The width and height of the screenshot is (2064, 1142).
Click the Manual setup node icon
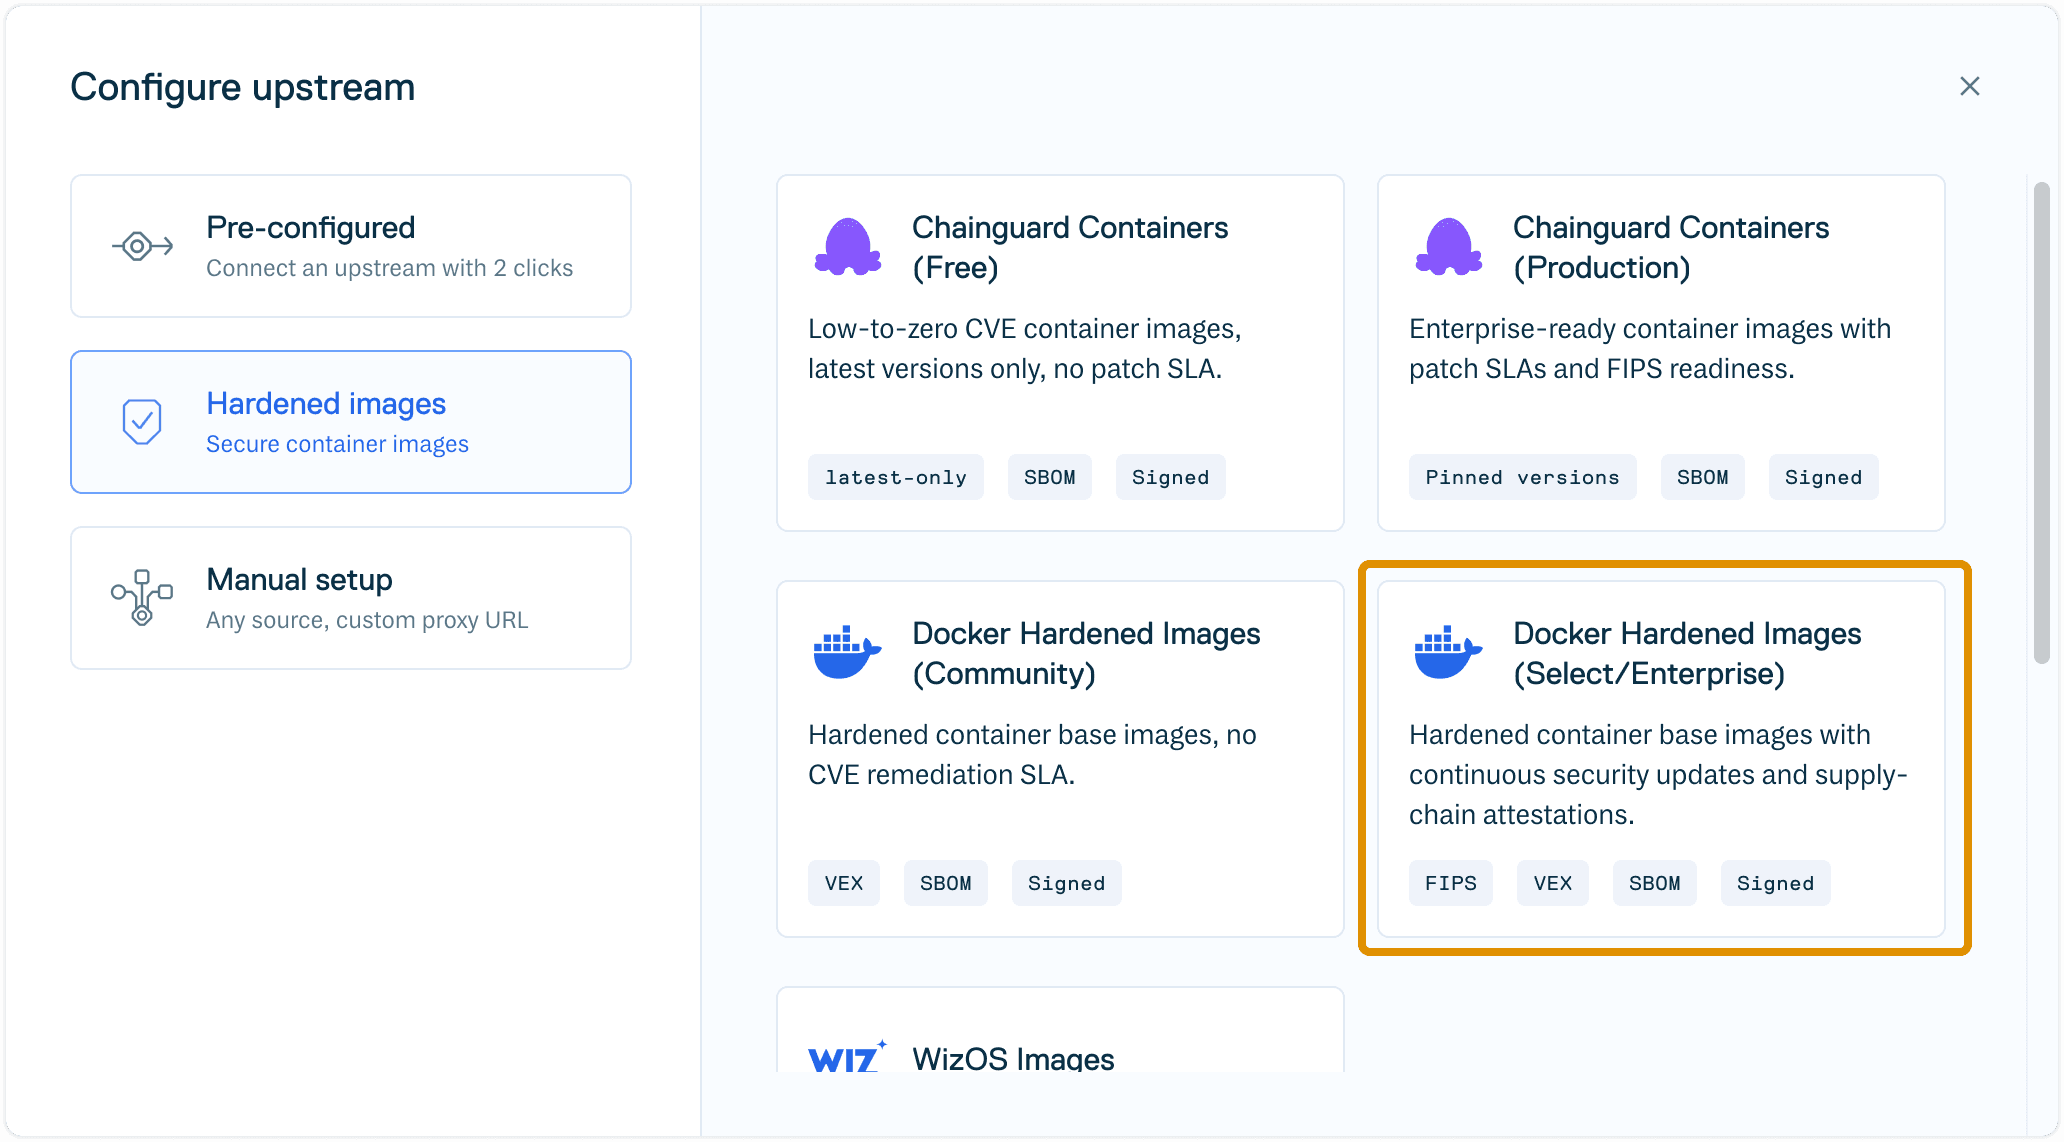coord(142,598)
